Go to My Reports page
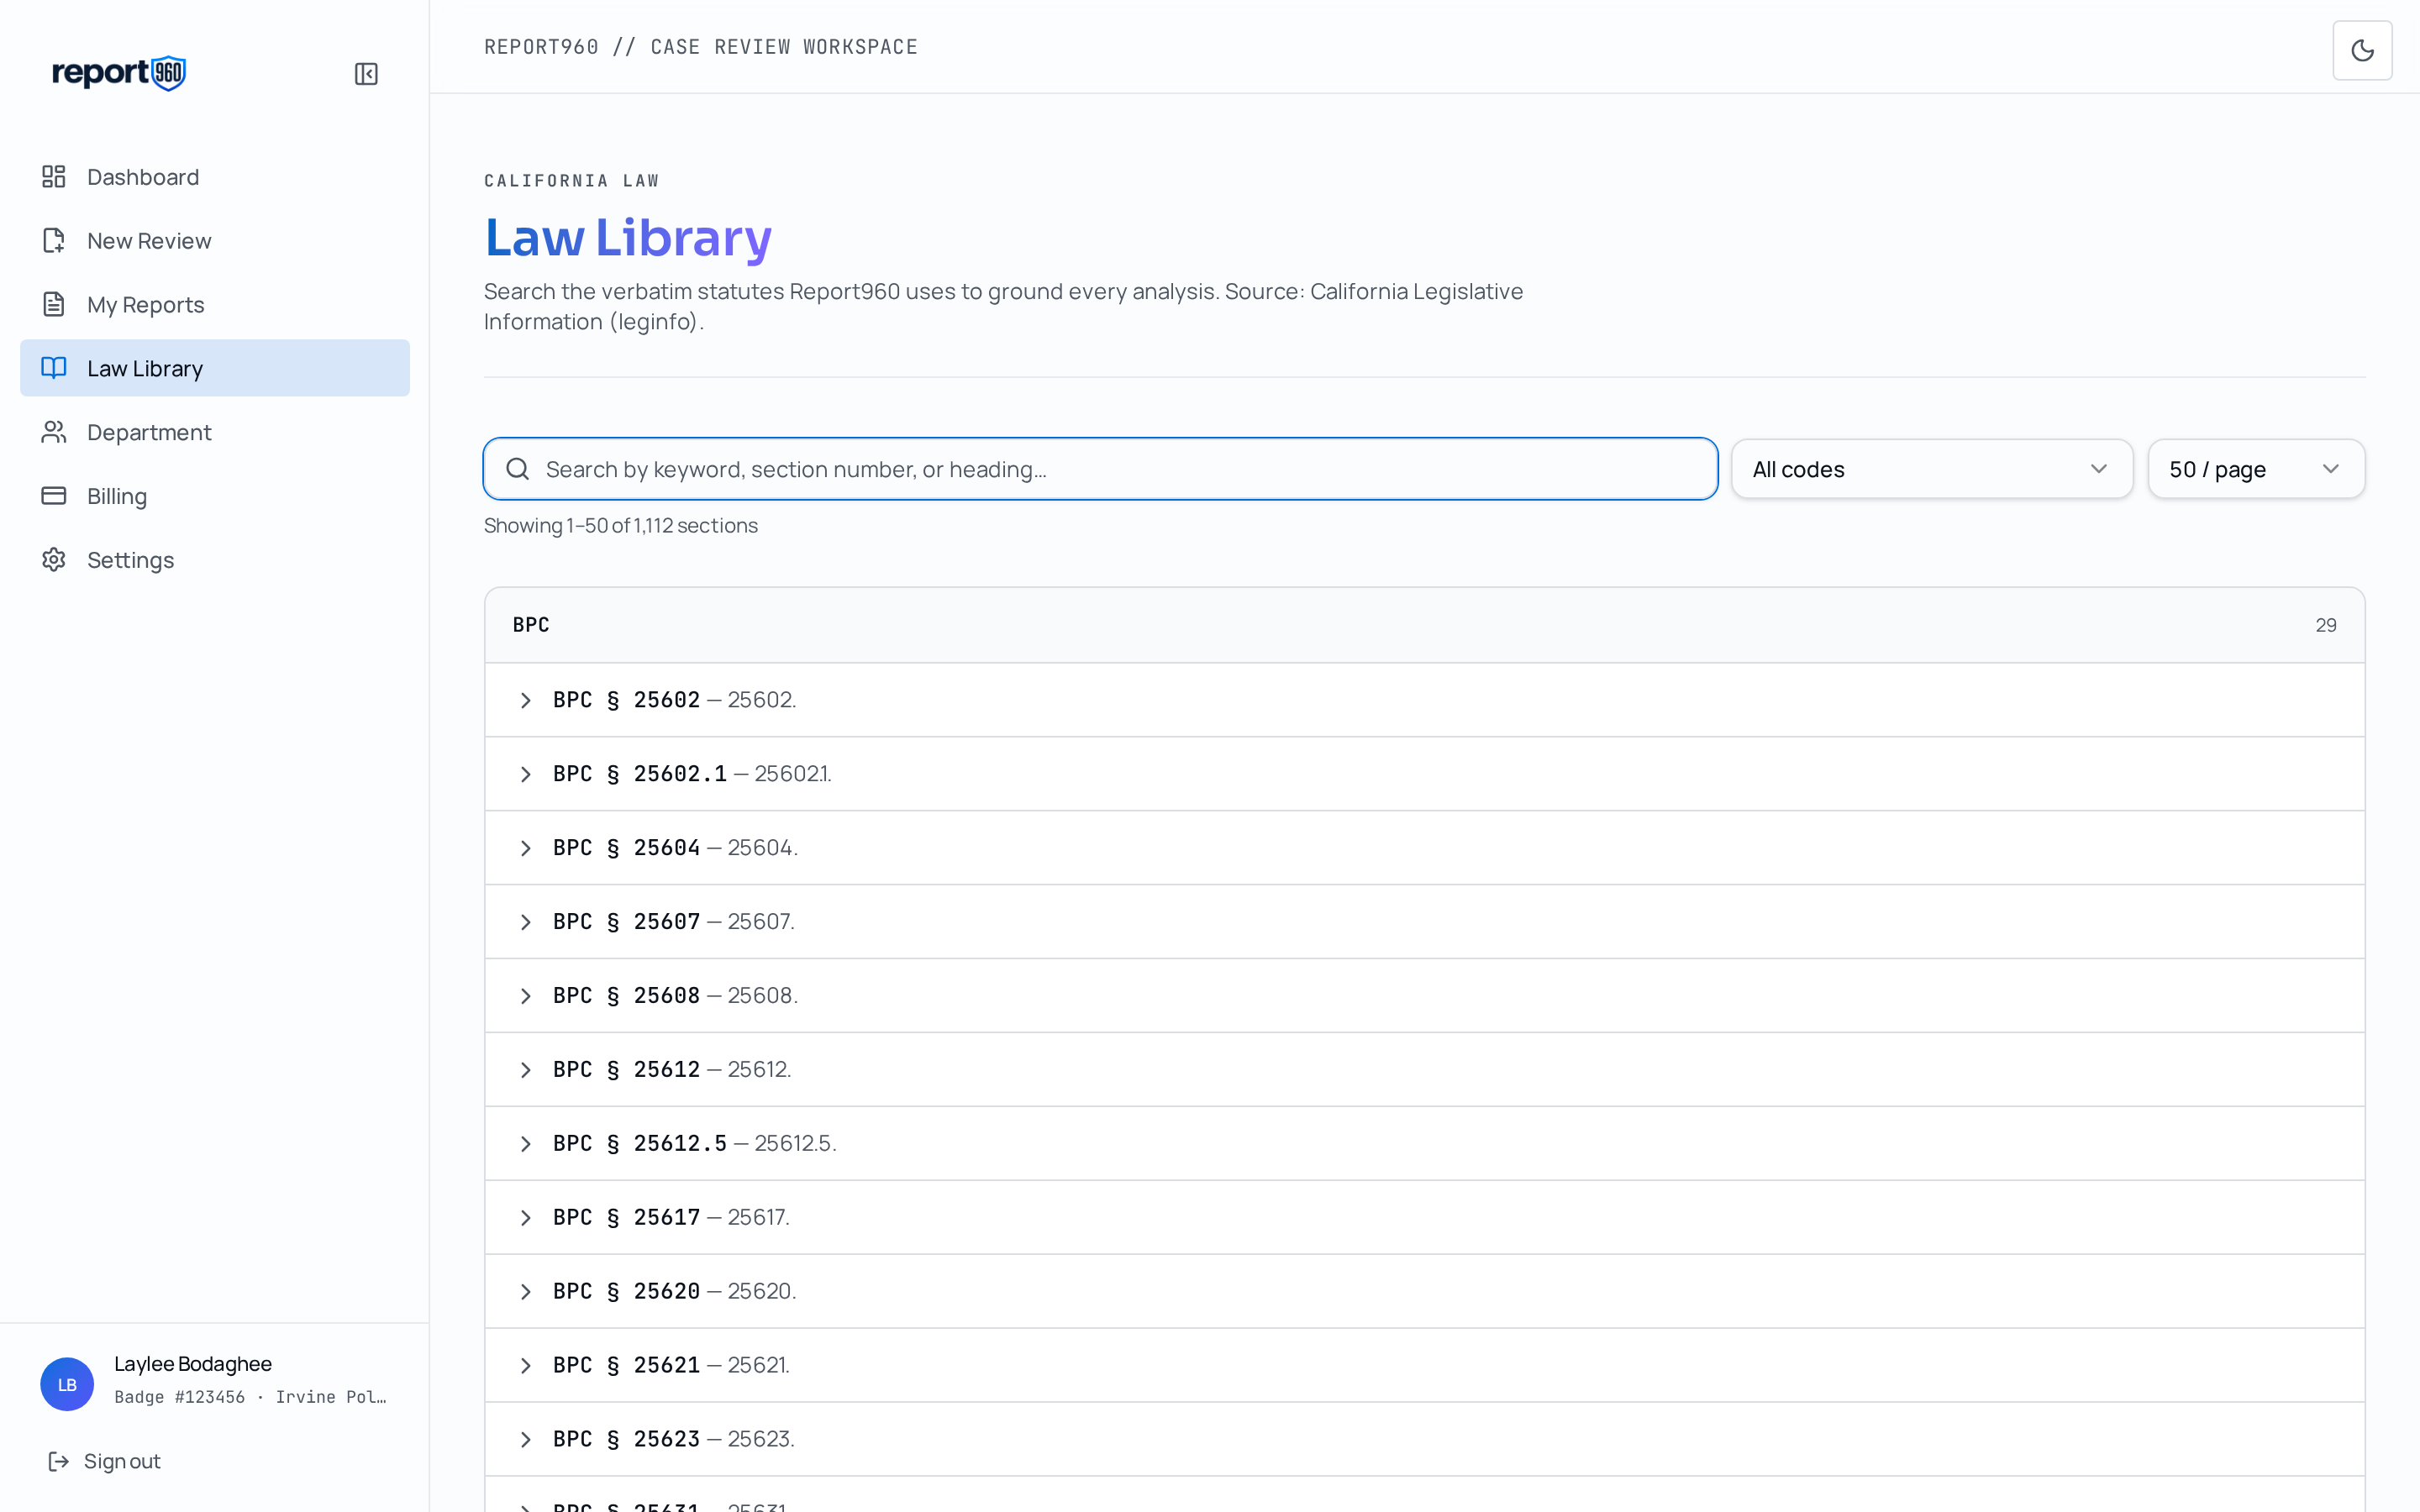Image resolution: width=2420 pixels, height=1512 pixels. click(215, 304)
